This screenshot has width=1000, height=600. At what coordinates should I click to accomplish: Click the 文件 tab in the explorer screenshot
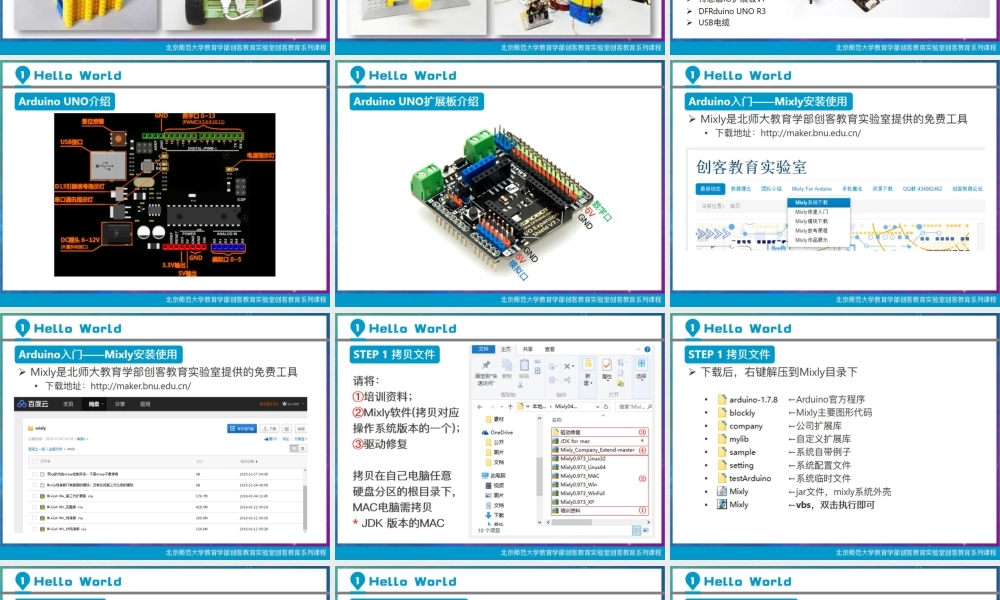pyautogui.click(x=483, y=349)
